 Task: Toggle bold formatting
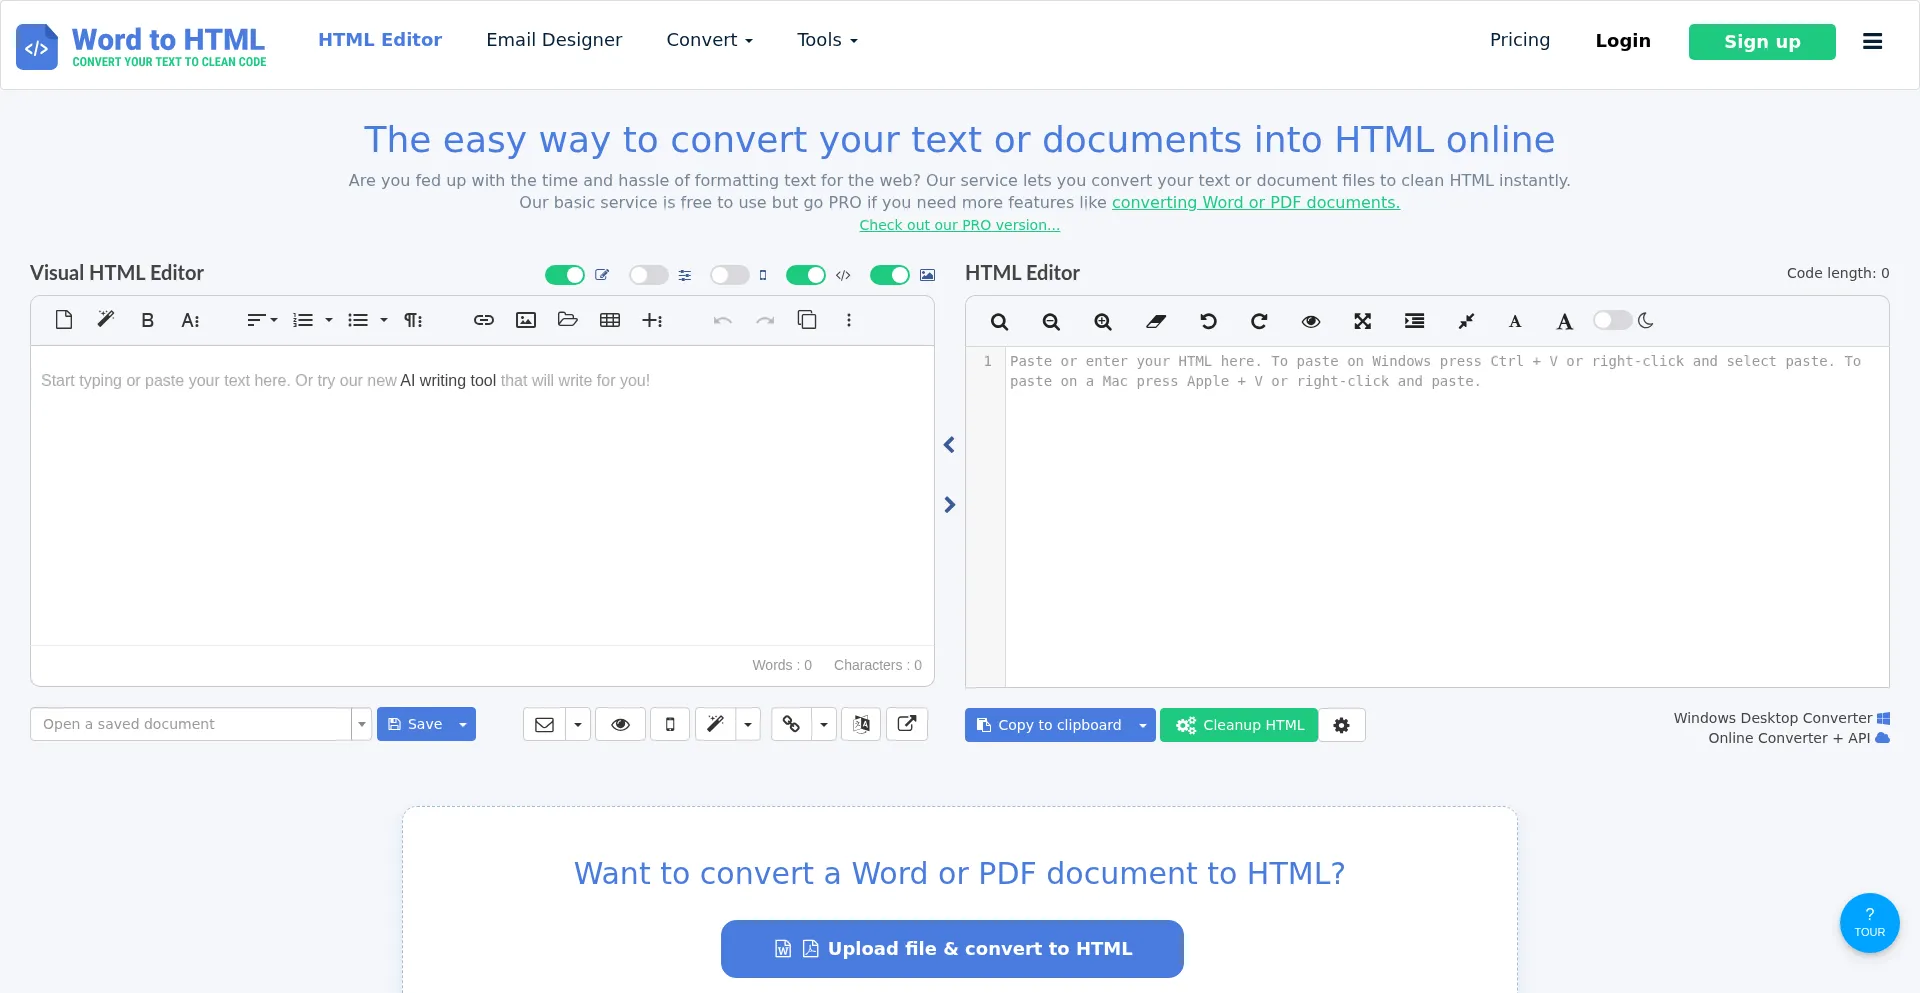148,320
